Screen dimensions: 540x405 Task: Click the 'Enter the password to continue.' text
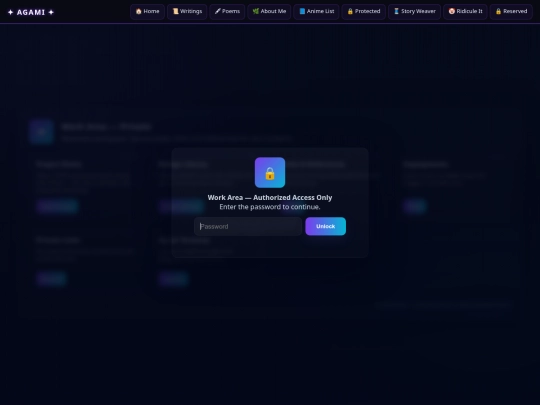pos(270,207)
